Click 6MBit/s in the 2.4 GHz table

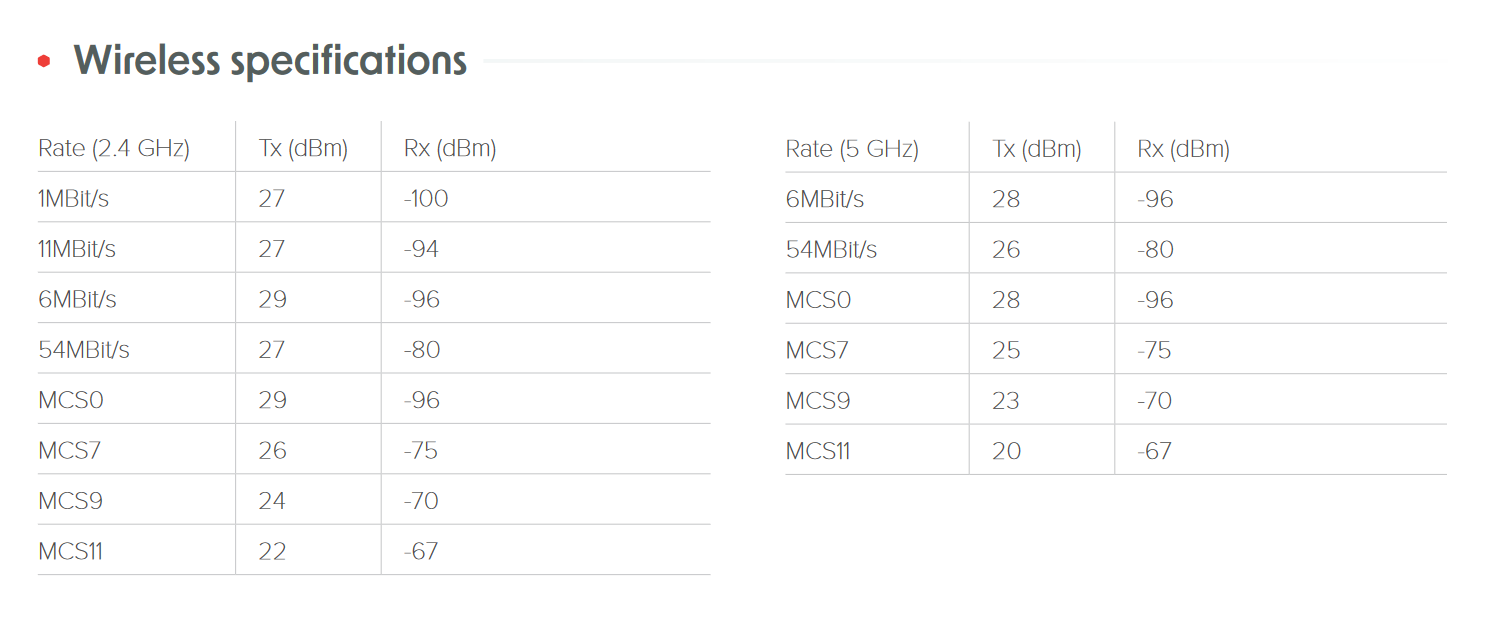[x=77, y=299]
